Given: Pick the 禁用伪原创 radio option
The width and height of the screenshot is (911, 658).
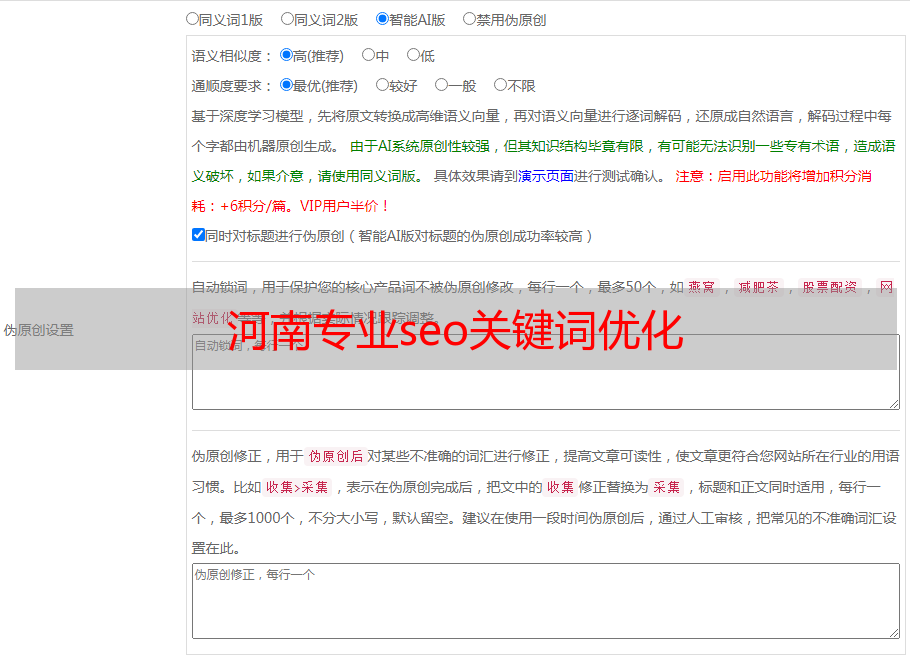Looking at the screenshot, I should (x=470, y=19).
